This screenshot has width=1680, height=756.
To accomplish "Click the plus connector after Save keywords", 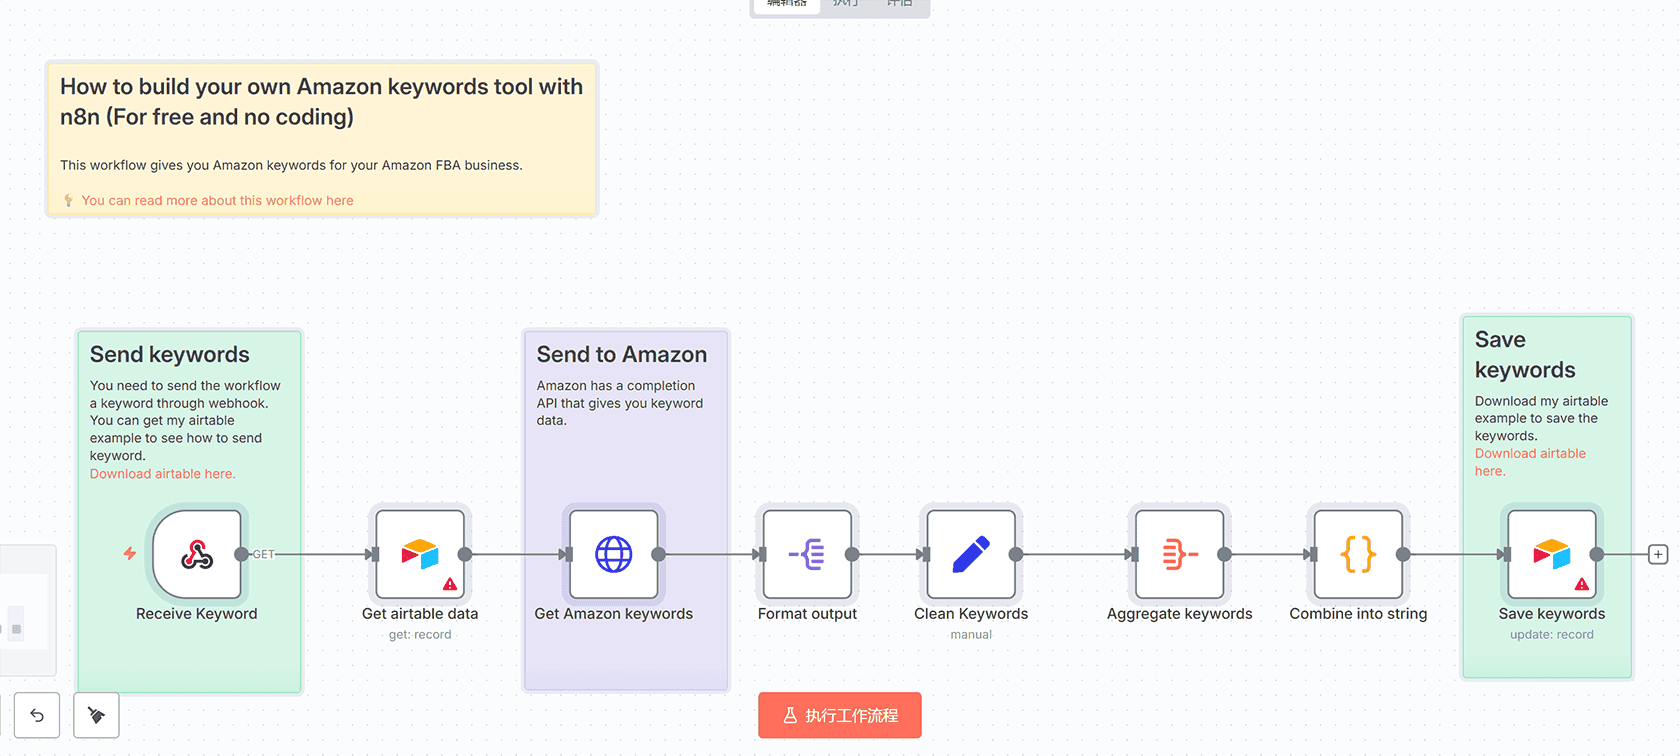I will coord(1658,554).
